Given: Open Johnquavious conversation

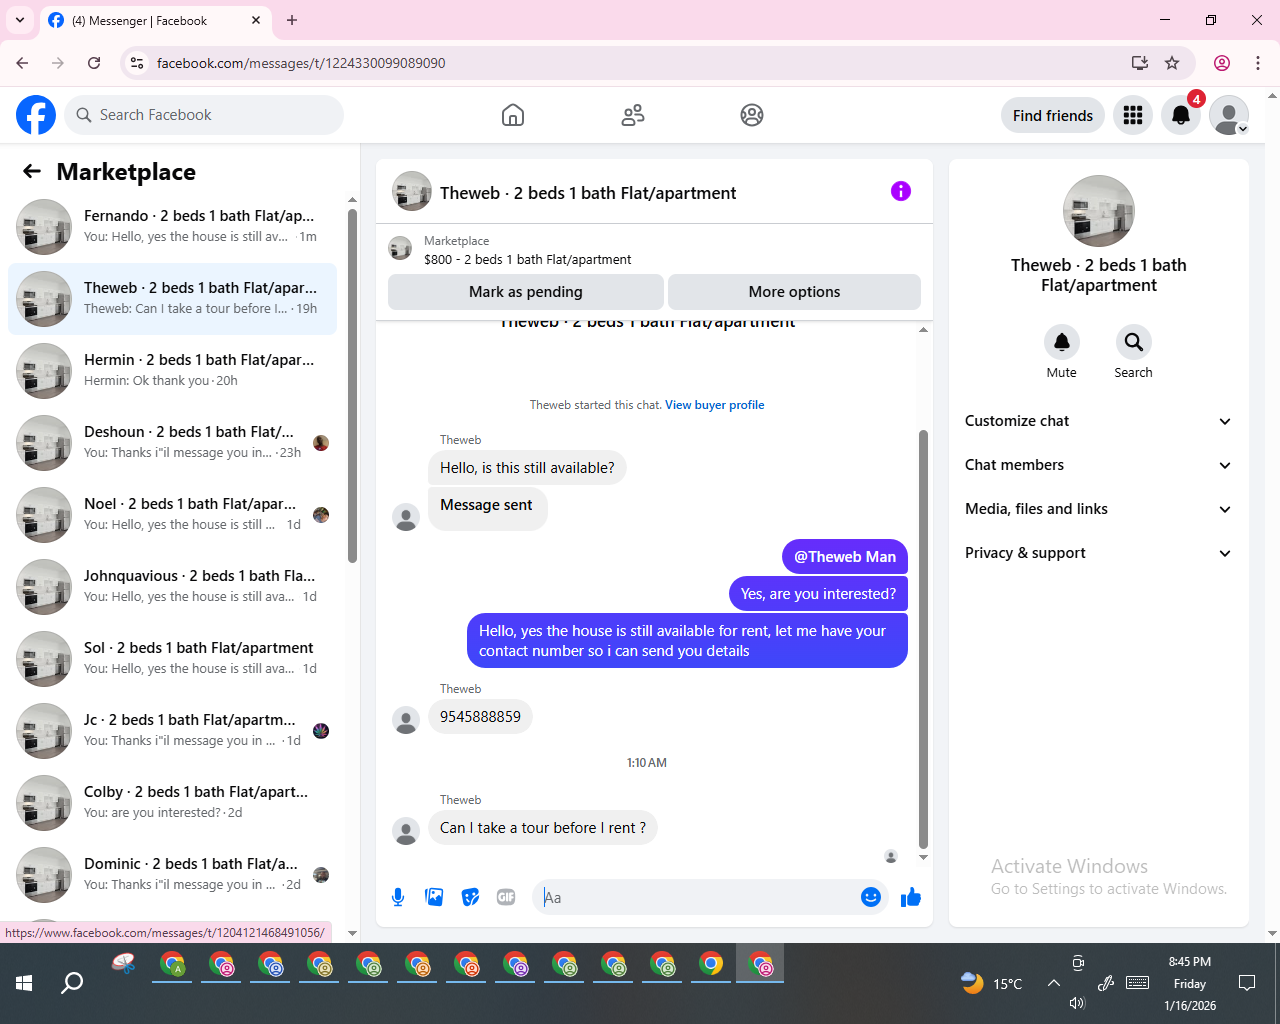Looking at the screenshot, I should [x=172, y=587].
